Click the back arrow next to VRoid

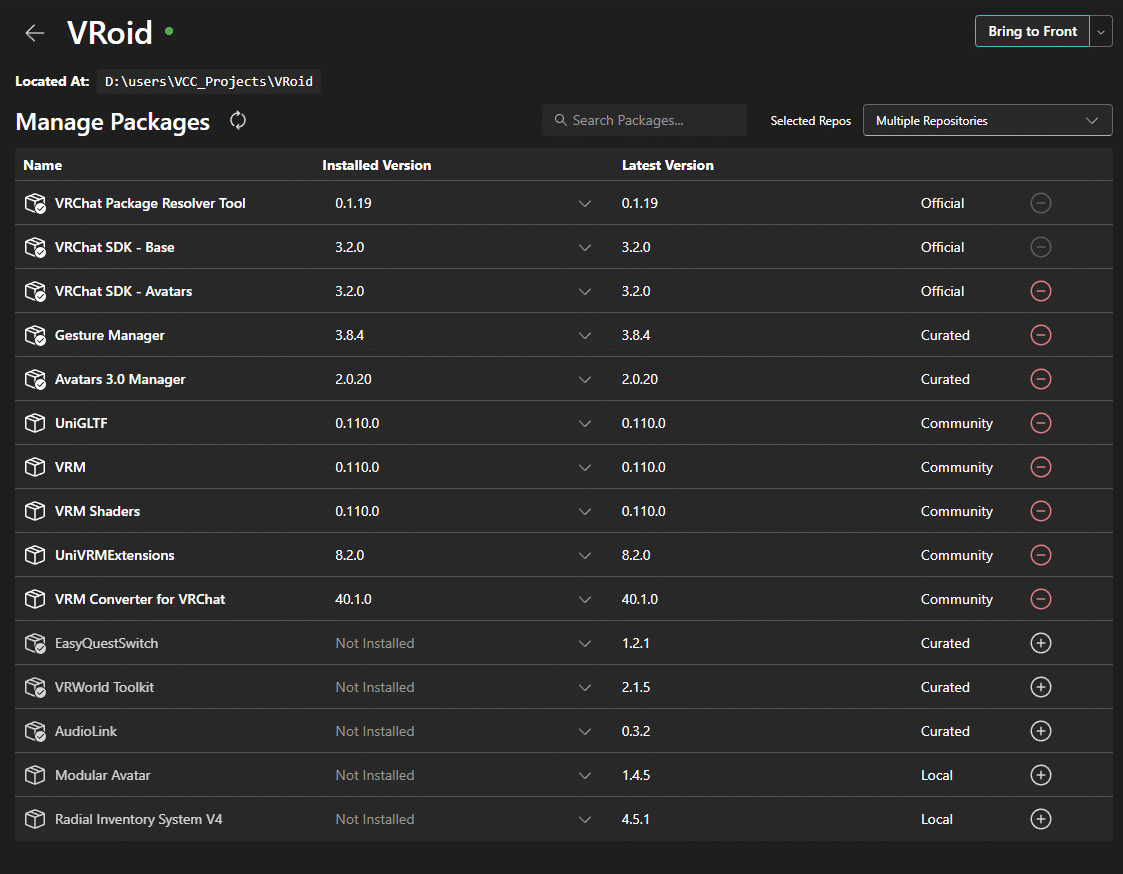click(x=35, y=32)
